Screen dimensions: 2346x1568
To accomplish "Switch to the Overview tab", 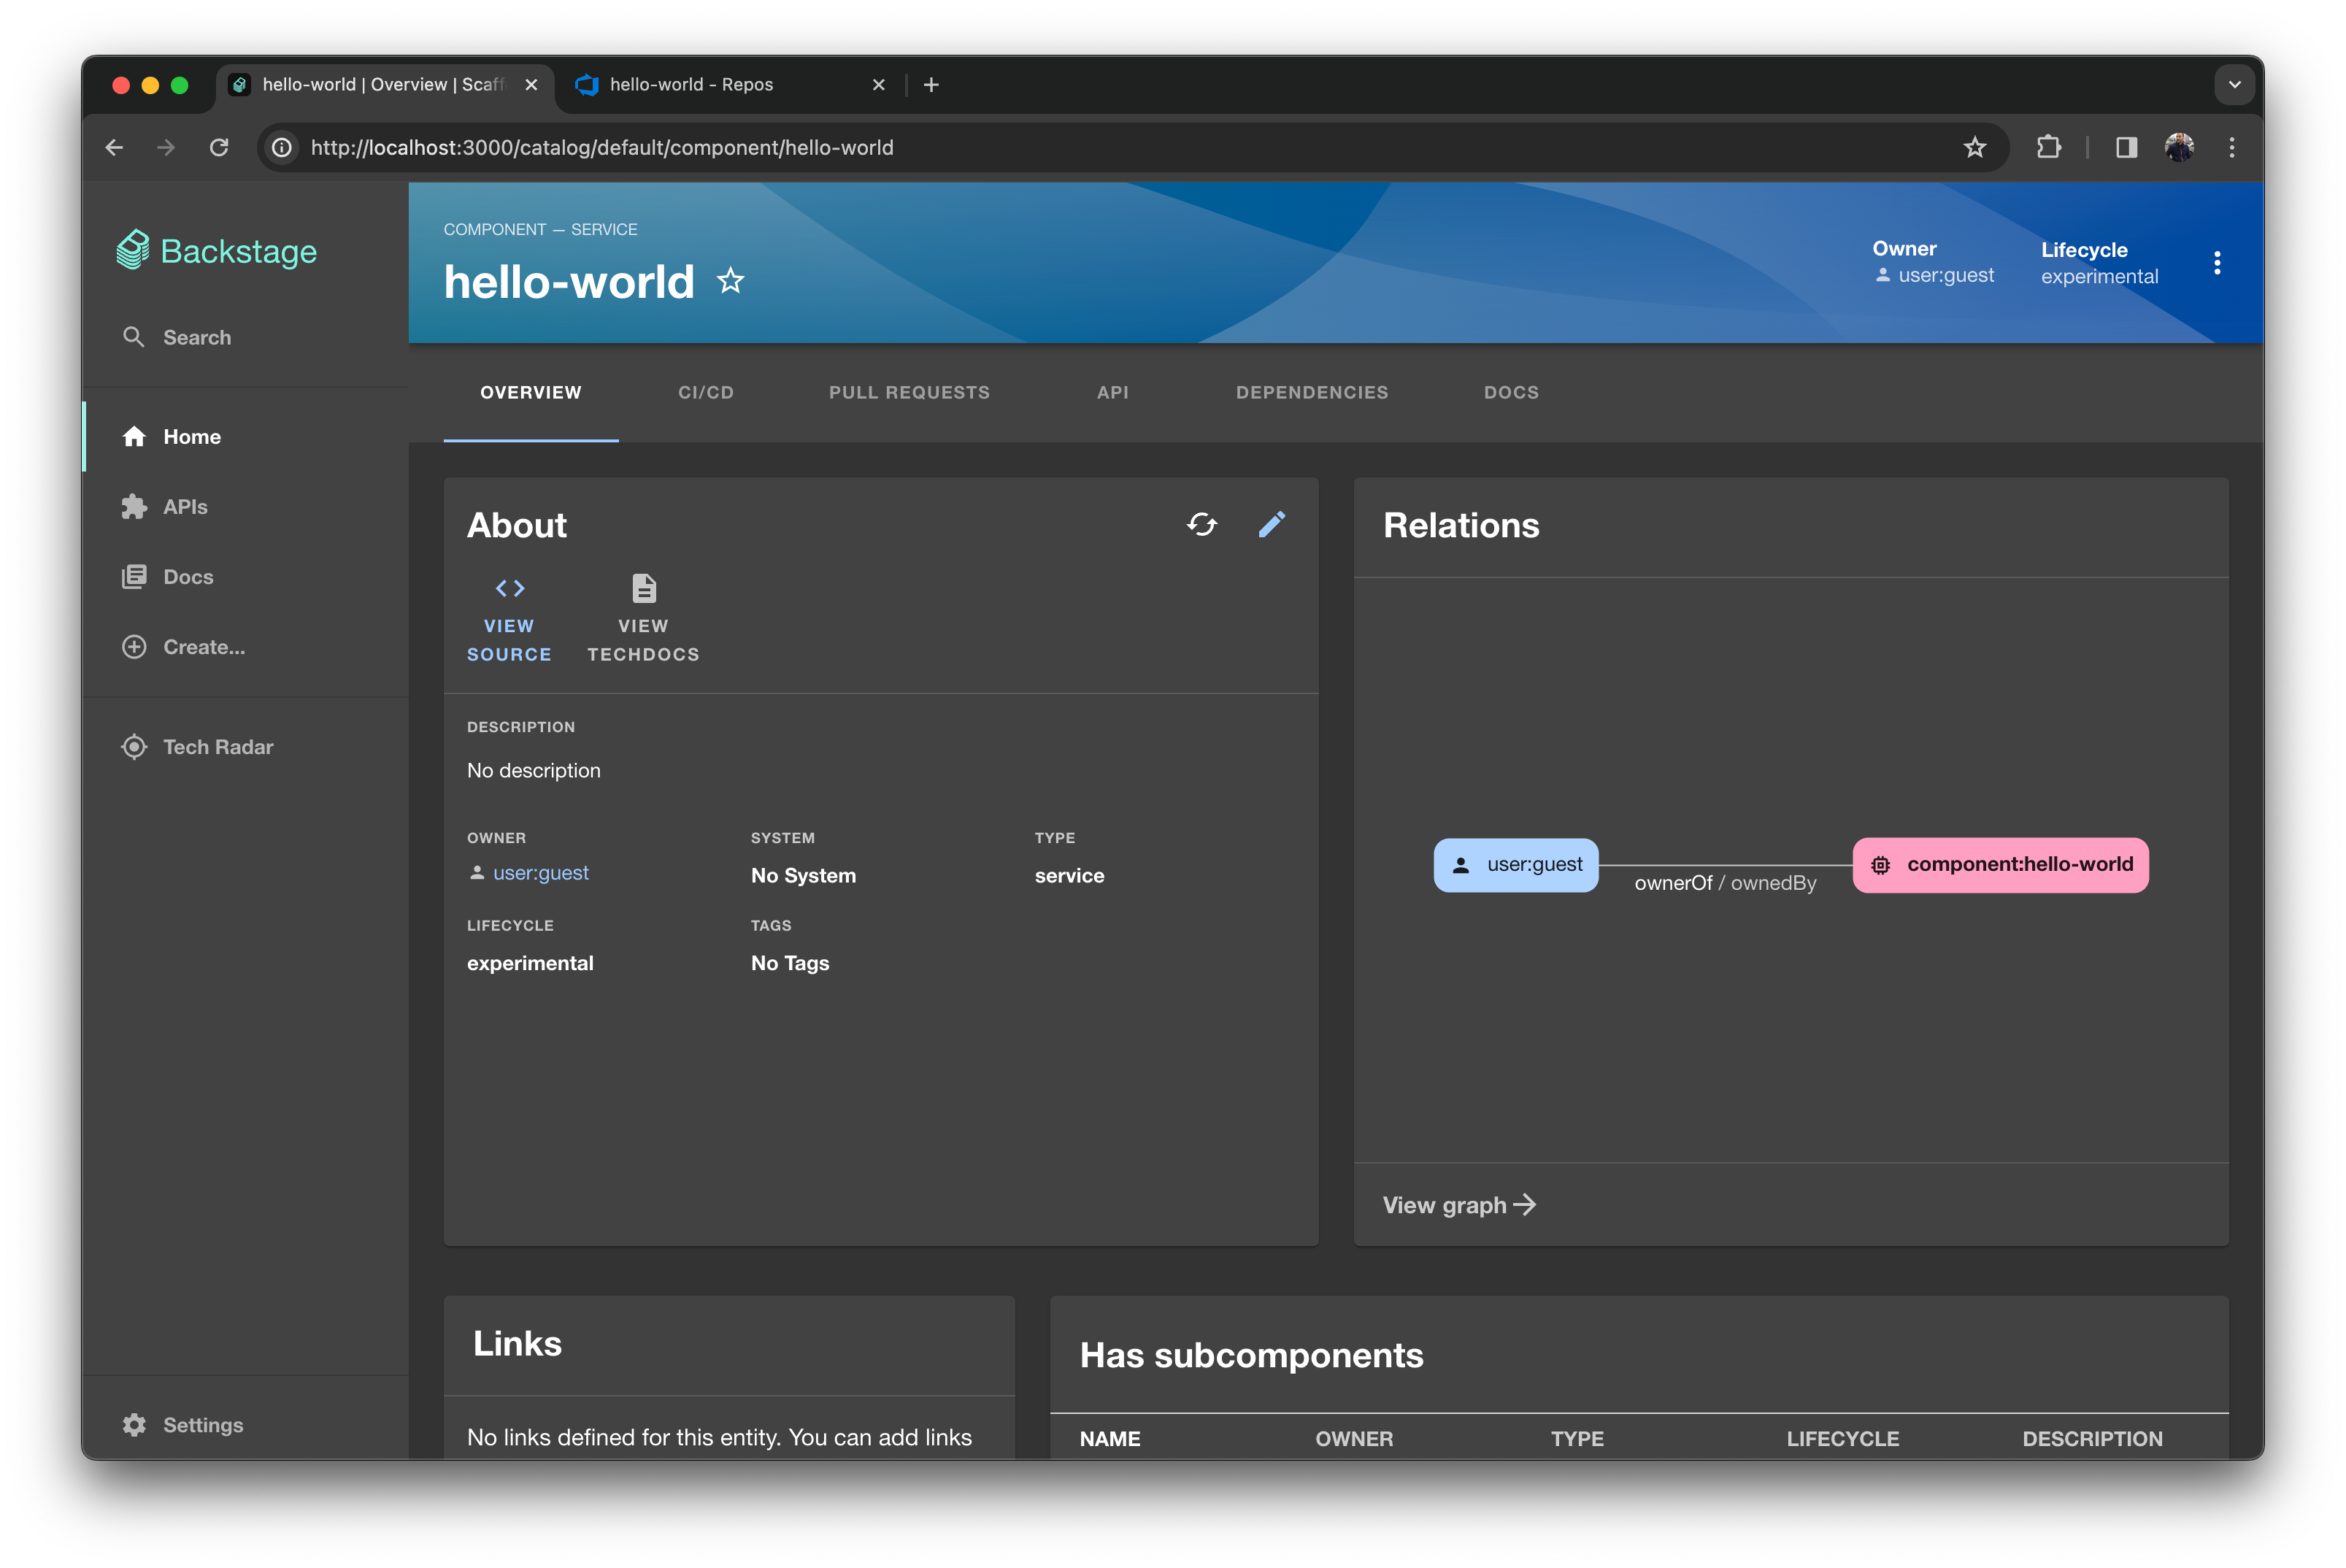I will [531, 392].
